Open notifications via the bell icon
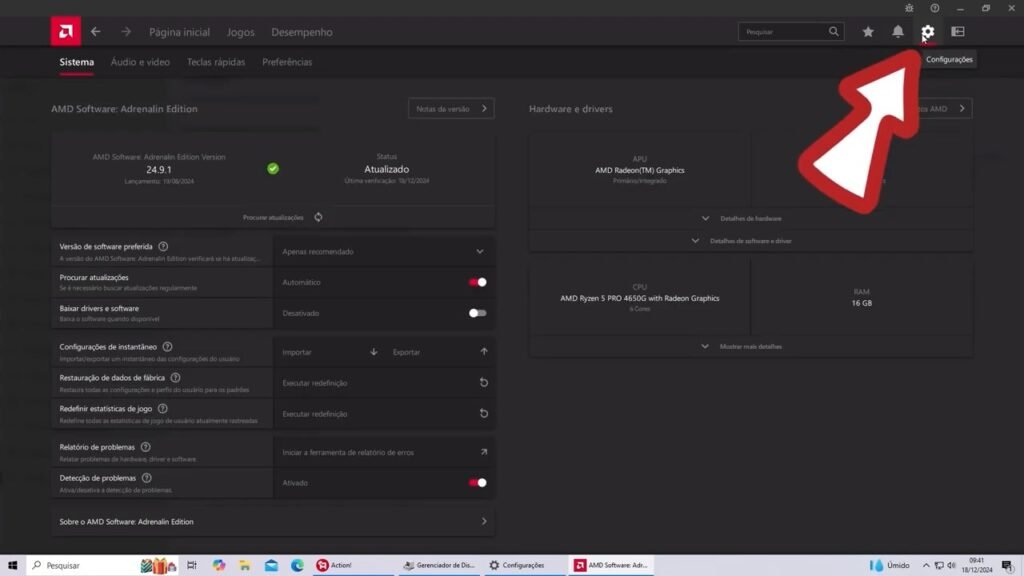This screenshot has width=1024, height=576. 898,31
